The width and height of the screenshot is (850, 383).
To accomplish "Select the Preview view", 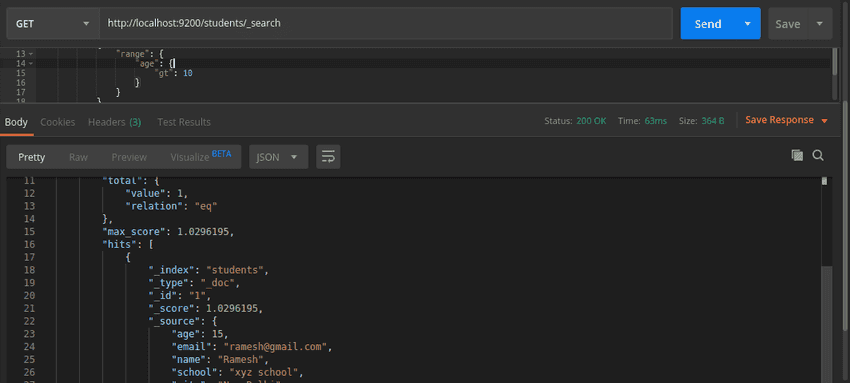I will click(x=129, y=157).
